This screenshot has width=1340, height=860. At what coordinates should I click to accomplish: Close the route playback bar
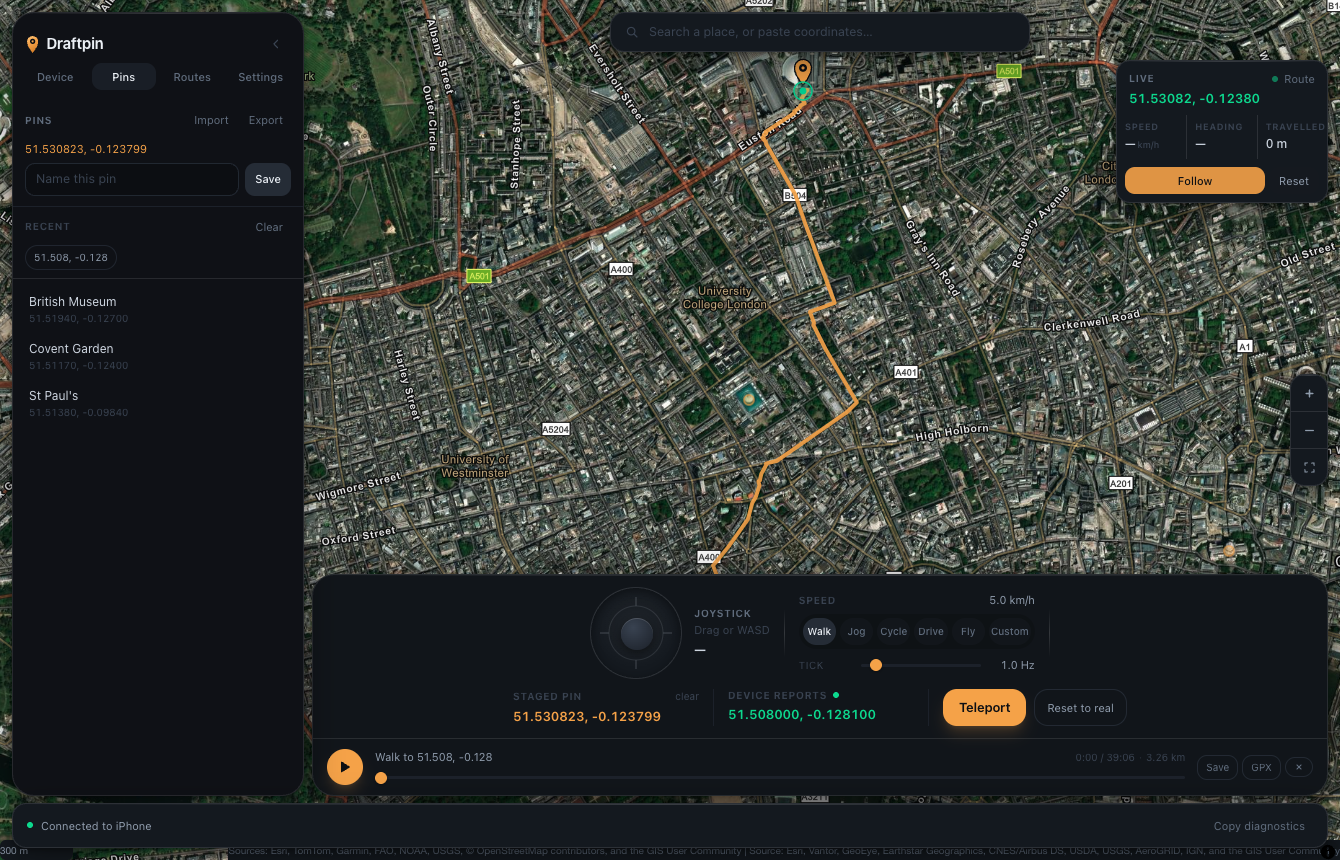coord(1299,767)
